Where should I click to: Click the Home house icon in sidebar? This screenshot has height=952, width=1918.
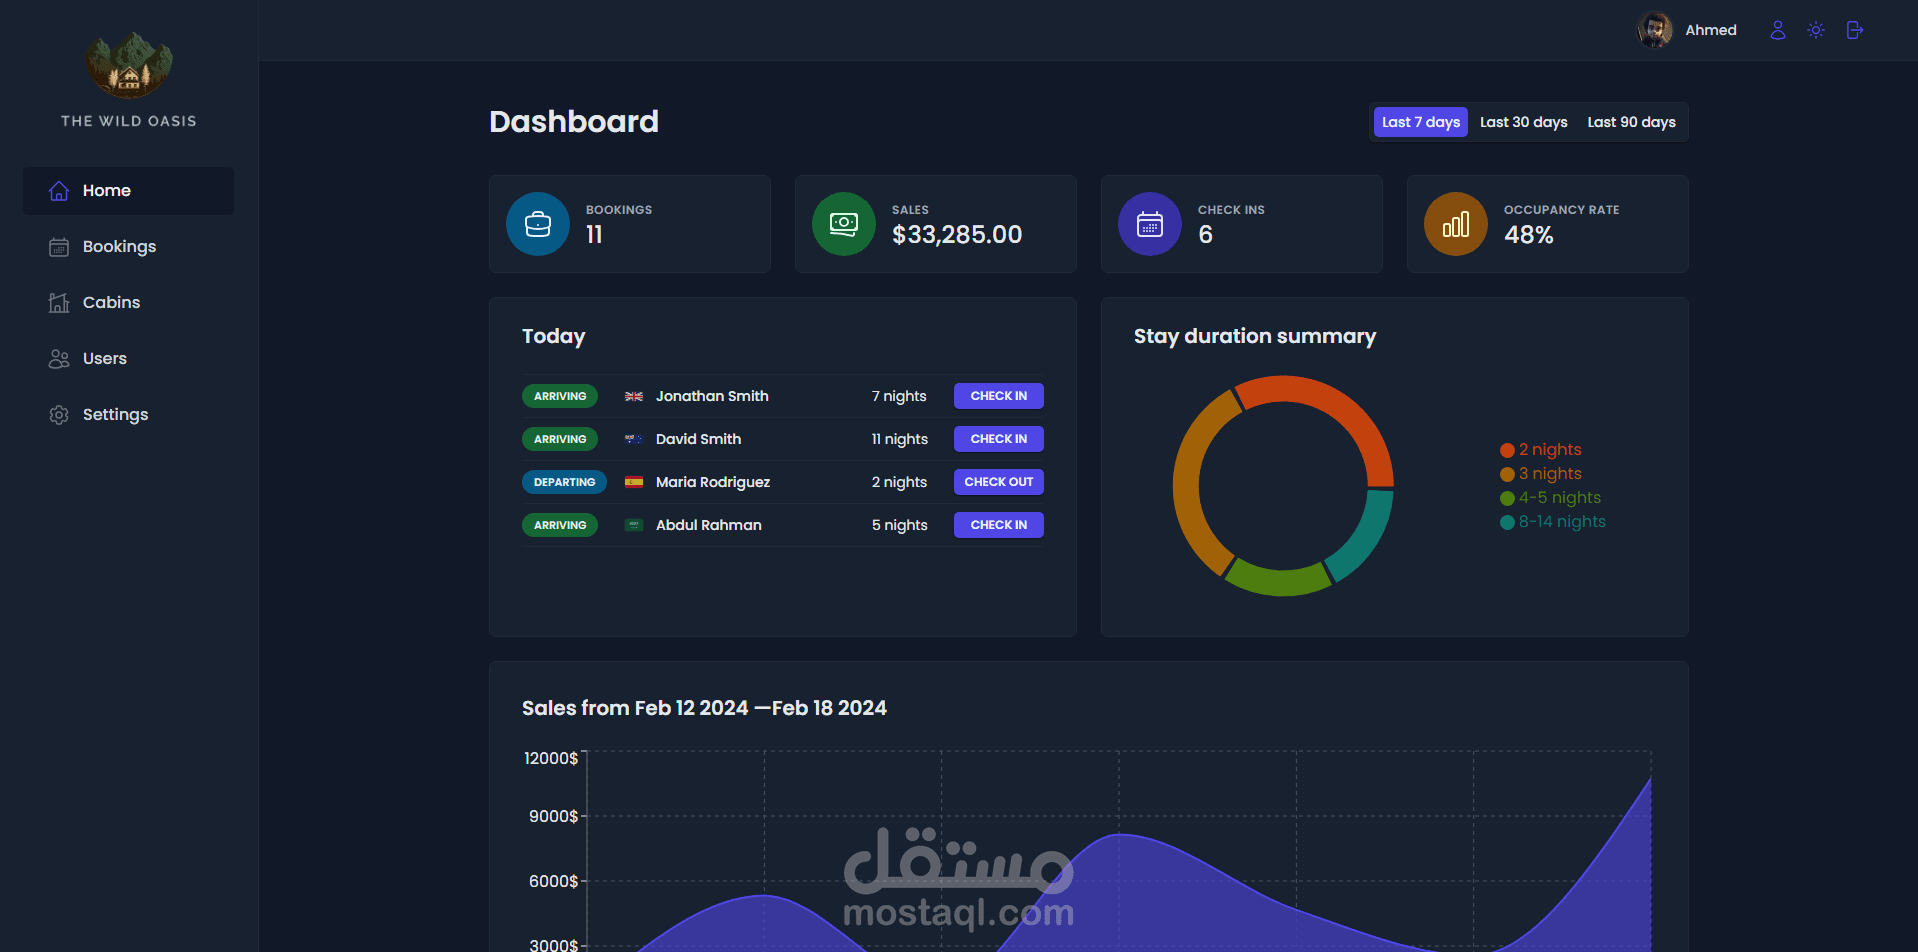[x=59, y=191]
